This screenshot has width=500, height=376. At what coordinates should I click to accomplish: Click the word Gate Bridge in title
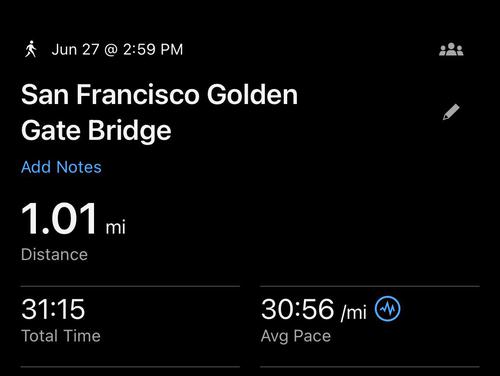[x=96, y=130]
